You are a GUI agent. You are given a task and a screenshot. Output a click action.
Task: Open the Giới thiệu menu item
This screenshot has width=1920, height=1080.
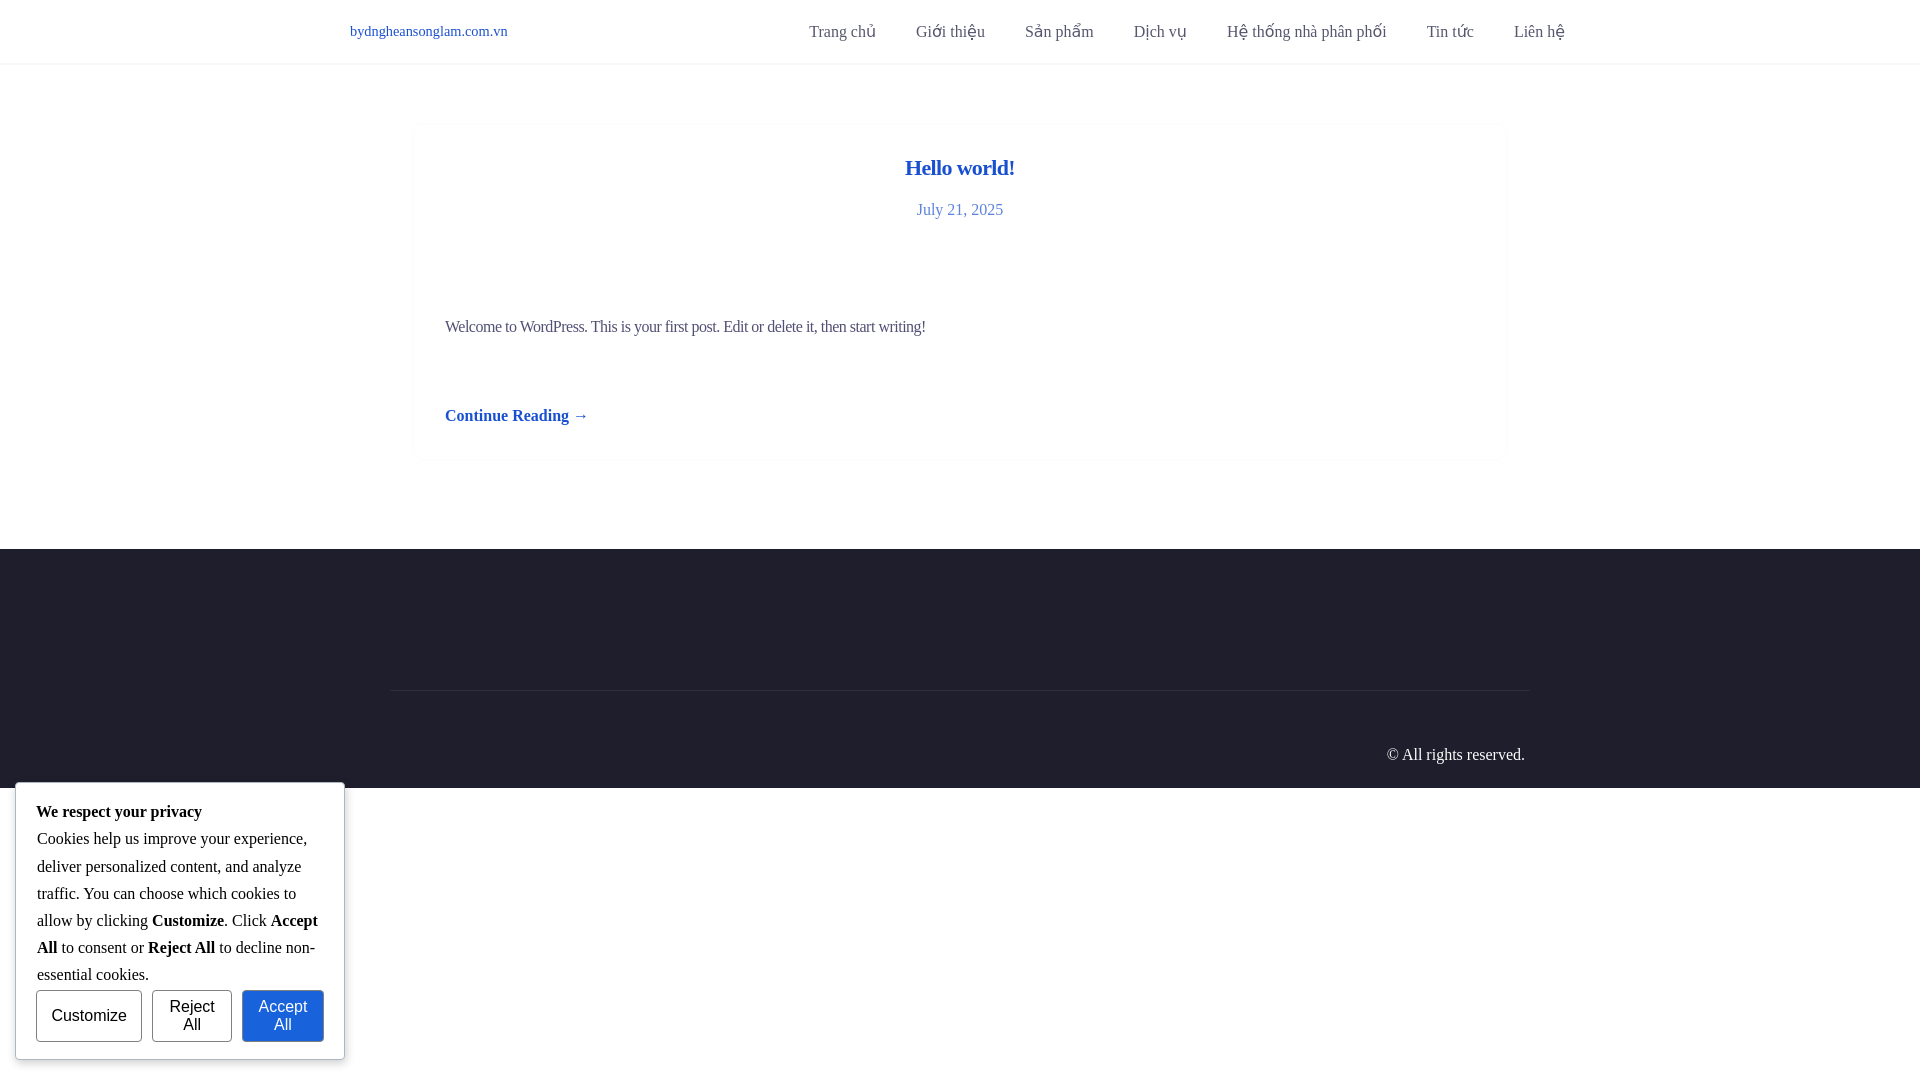tap(950, 32)
